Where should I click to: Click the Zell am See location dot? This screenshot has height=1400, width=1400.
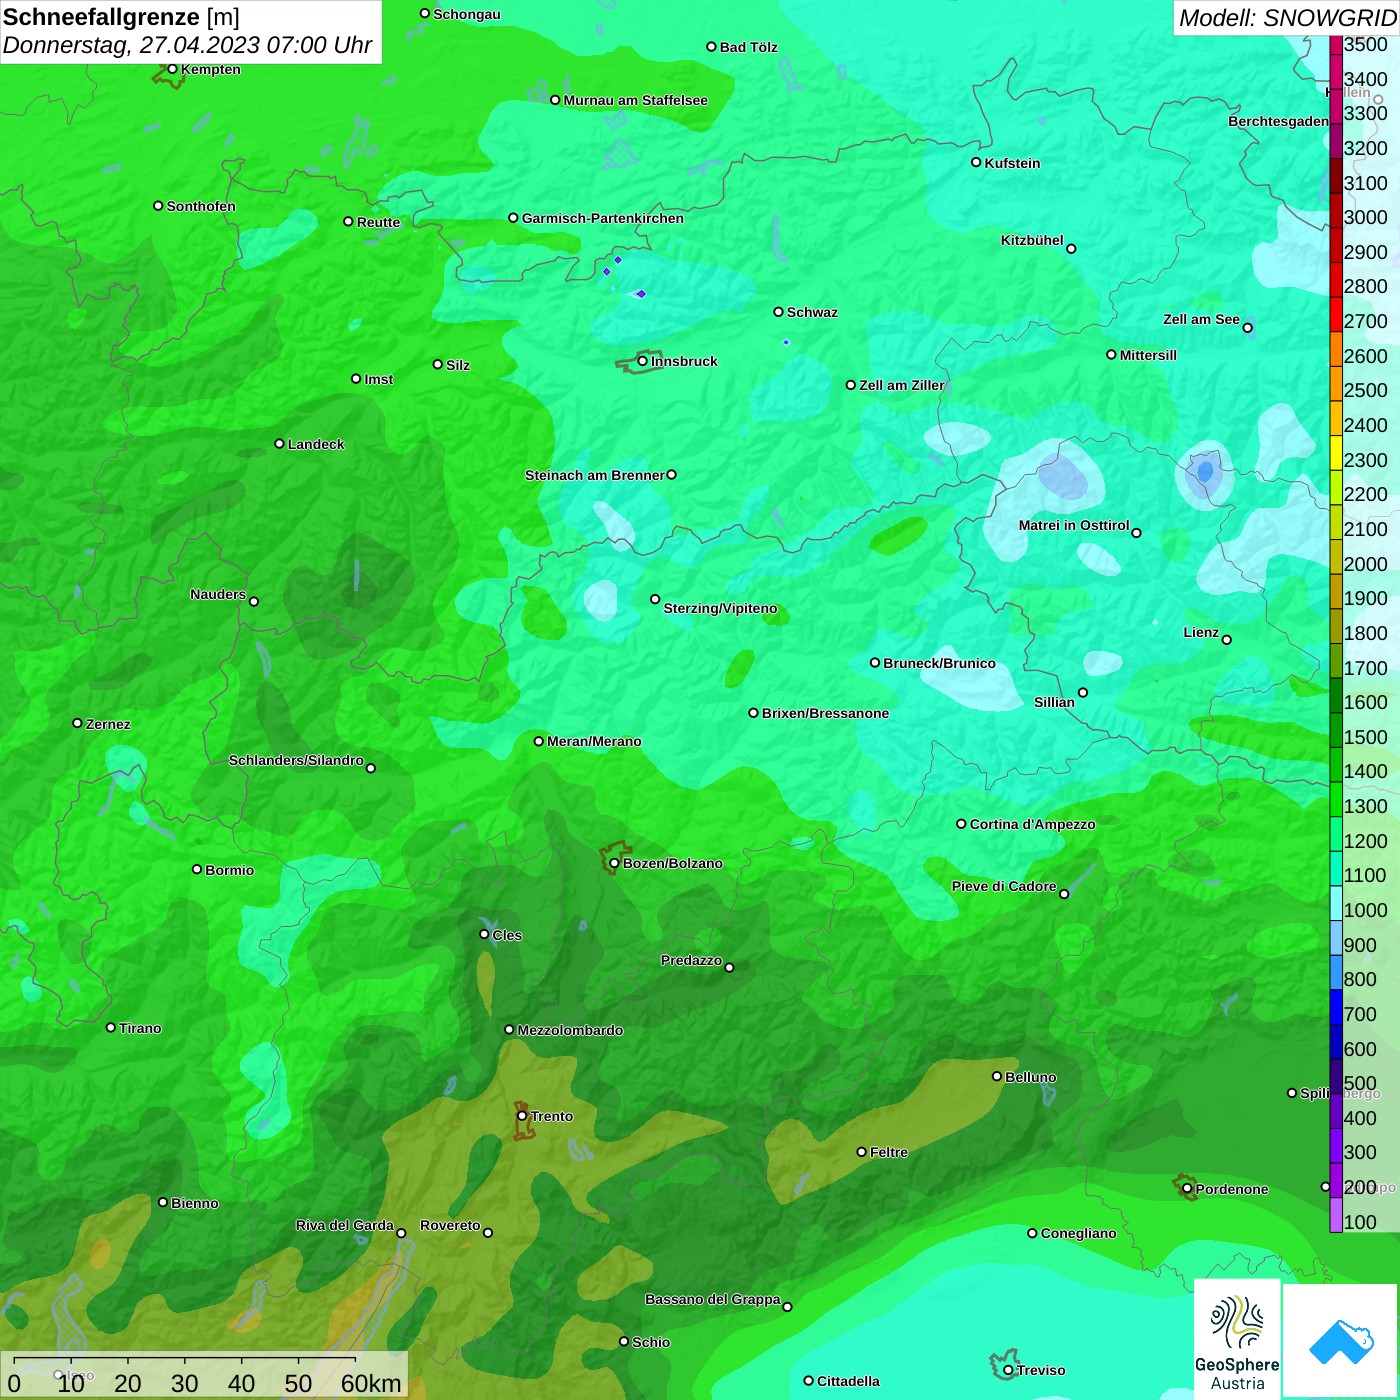pos(1247,327)
